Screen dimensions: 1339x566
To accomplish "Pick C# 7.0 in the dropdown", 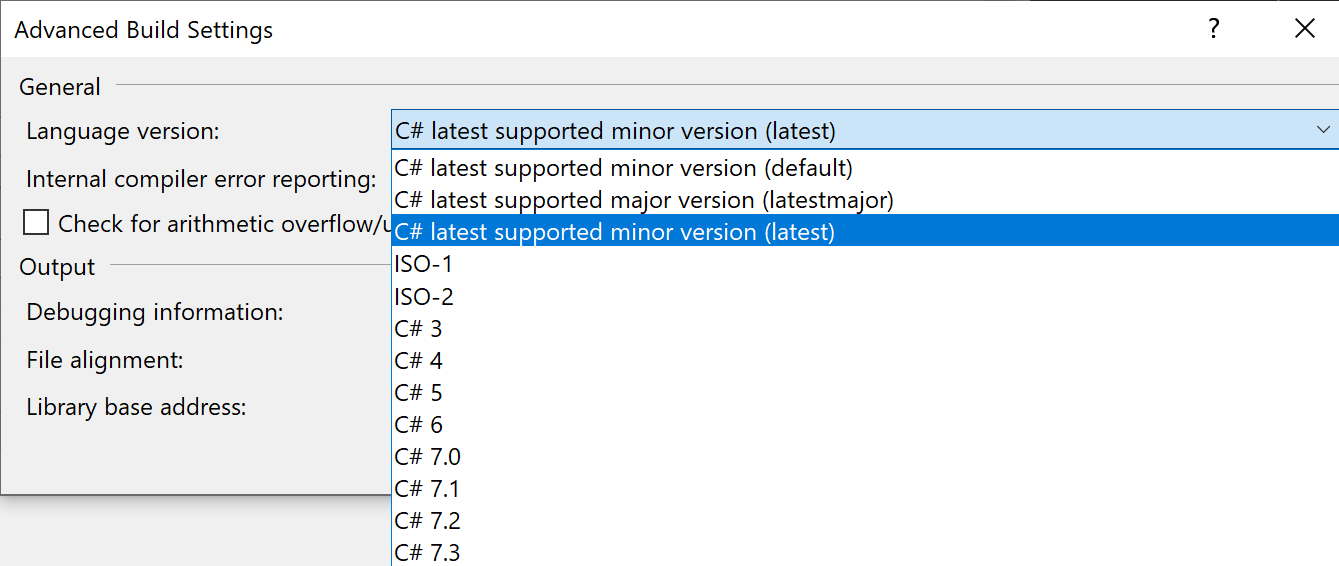I will (x=427, y=456).
